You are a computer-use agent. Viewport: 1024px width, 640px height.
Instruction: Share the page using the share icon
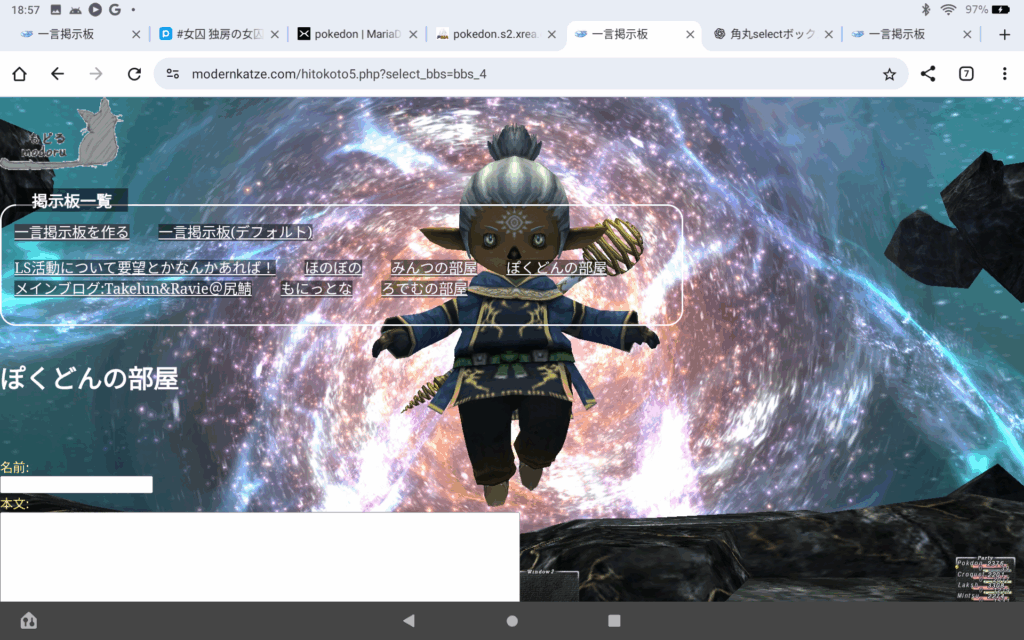tap(928, 74)
